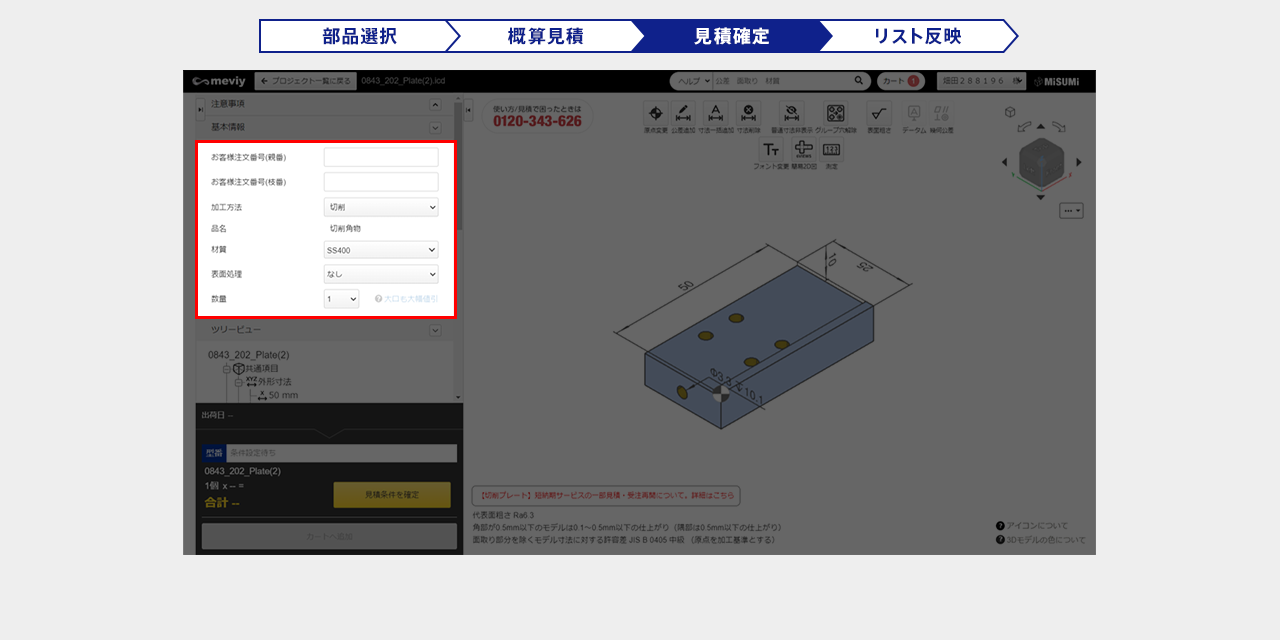Select the 表面粗さ surface roughness tool
The image size is (1280, 640).
(879, 114)
